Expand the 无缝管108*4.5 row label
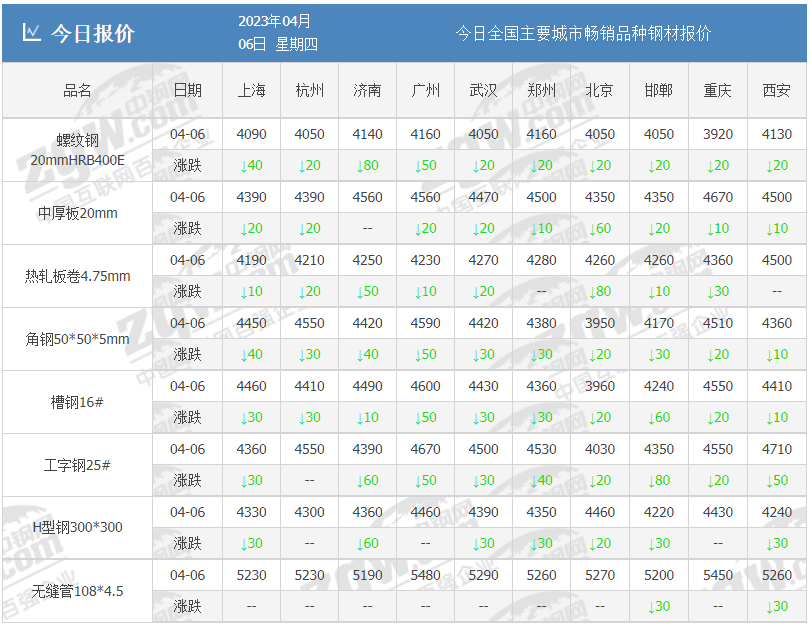Viewport: 811px width, 626px height. point(76,590)
